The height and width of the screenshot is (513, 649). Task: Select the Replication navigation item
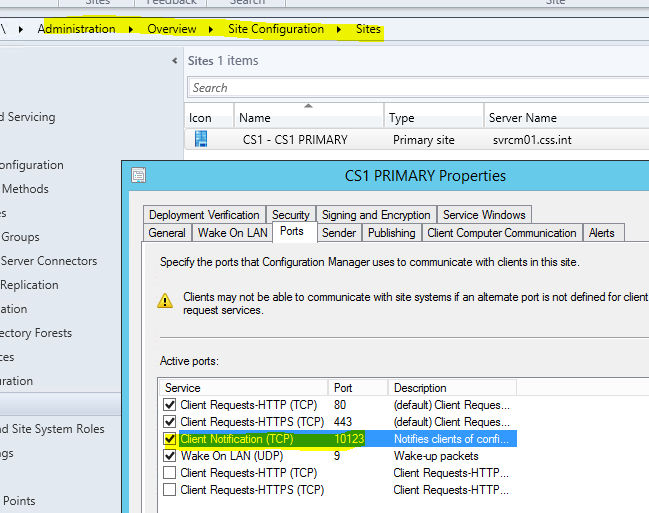coord(29,285)
